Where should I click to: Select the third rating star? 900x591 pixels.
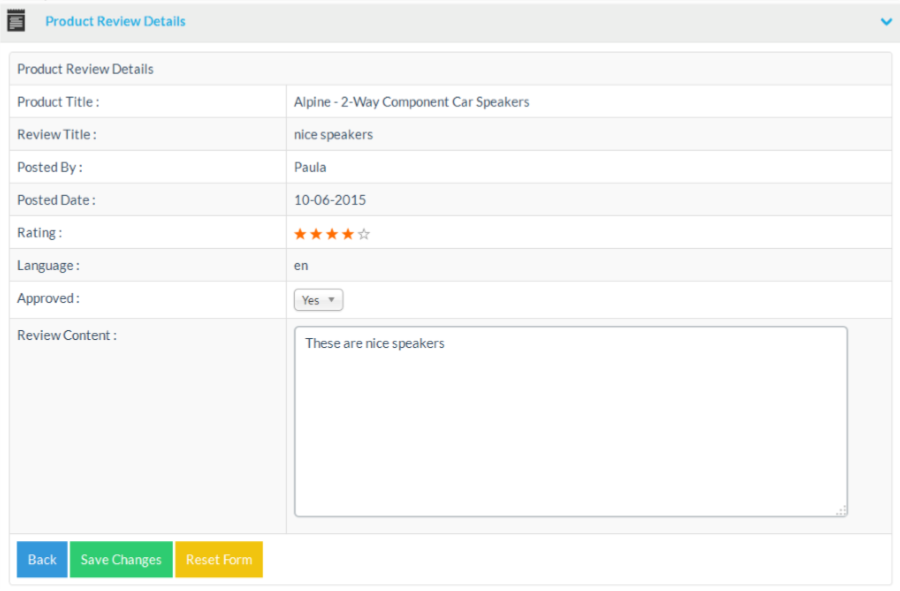332,234
